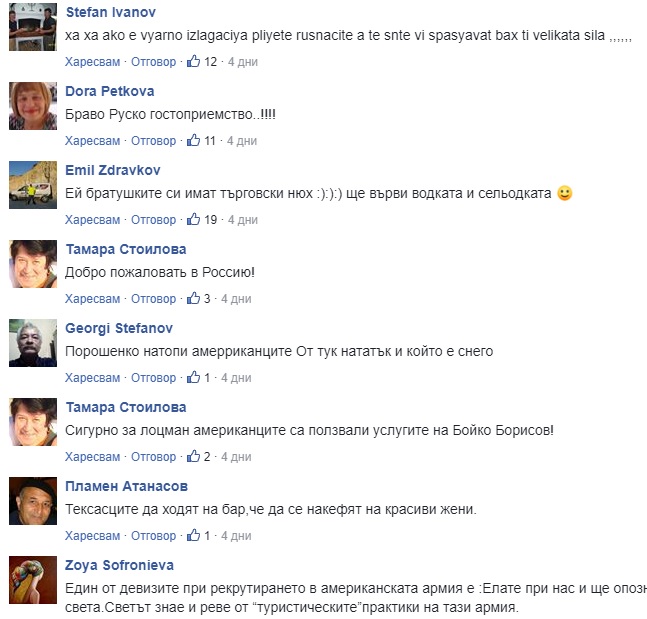Click the 4 дни timestamp on Stefan Ivanov's comment

243,62
